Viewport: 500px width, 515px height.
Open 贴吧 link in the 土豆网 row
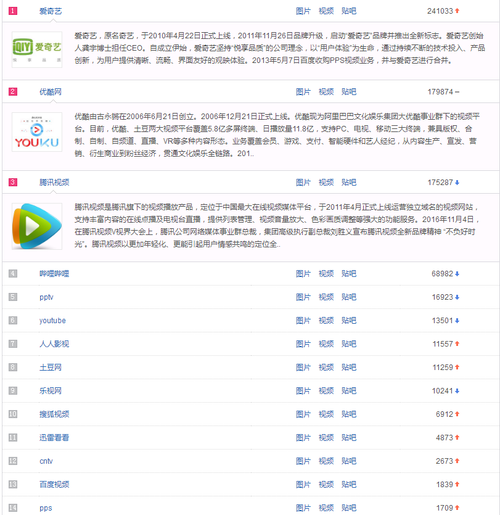pyautogui.click(x=349, y=367)
